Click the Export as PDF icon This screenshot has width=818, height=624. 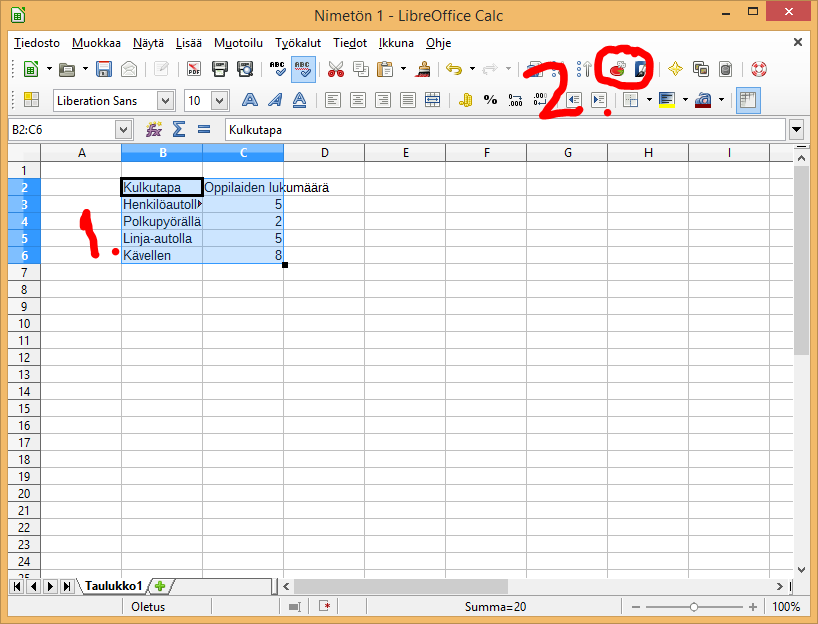click(x=195, y=69)
